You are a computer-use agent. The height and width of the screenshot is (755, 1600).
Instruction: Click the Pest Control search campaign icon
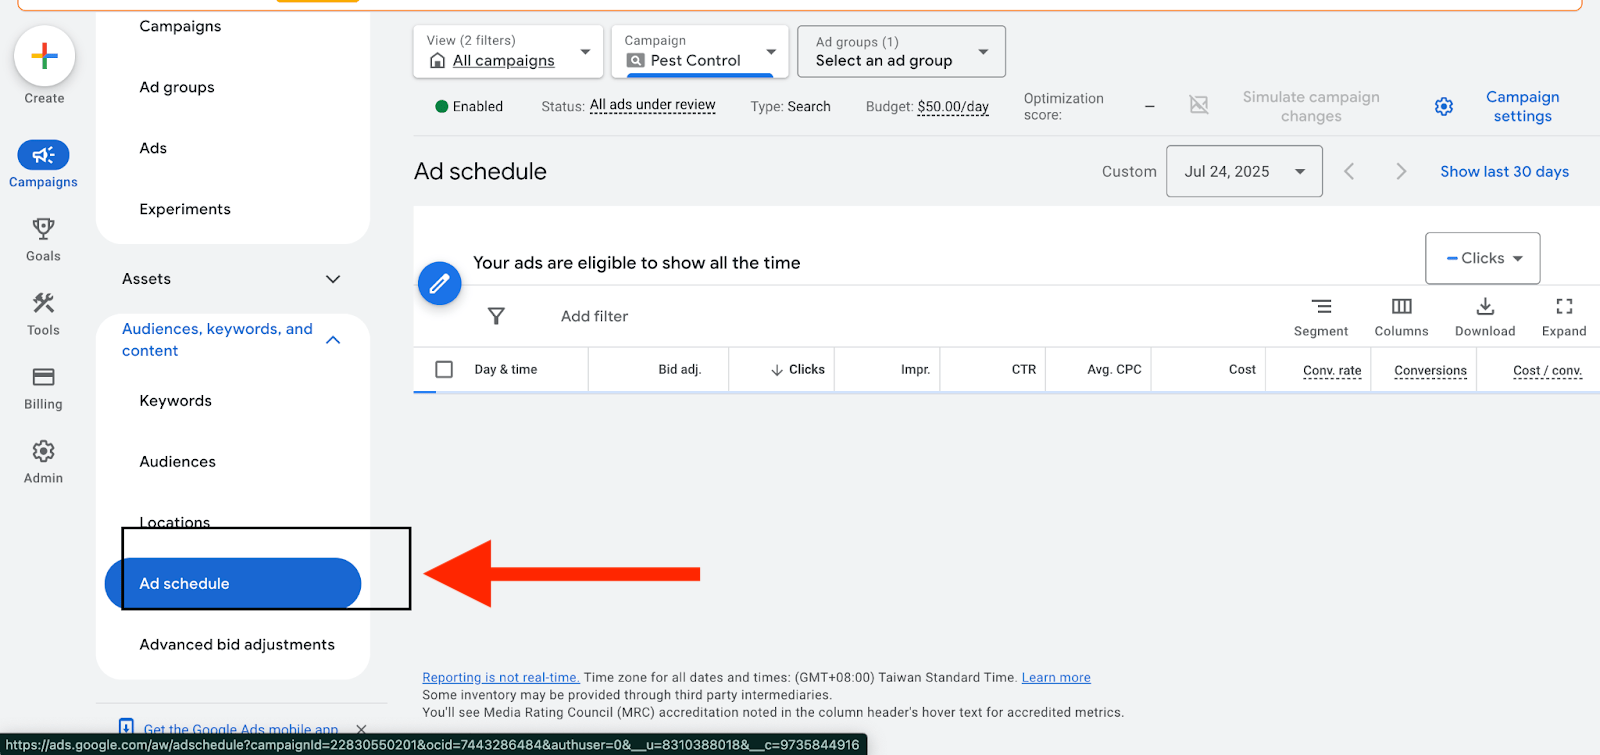pos(635,61)
